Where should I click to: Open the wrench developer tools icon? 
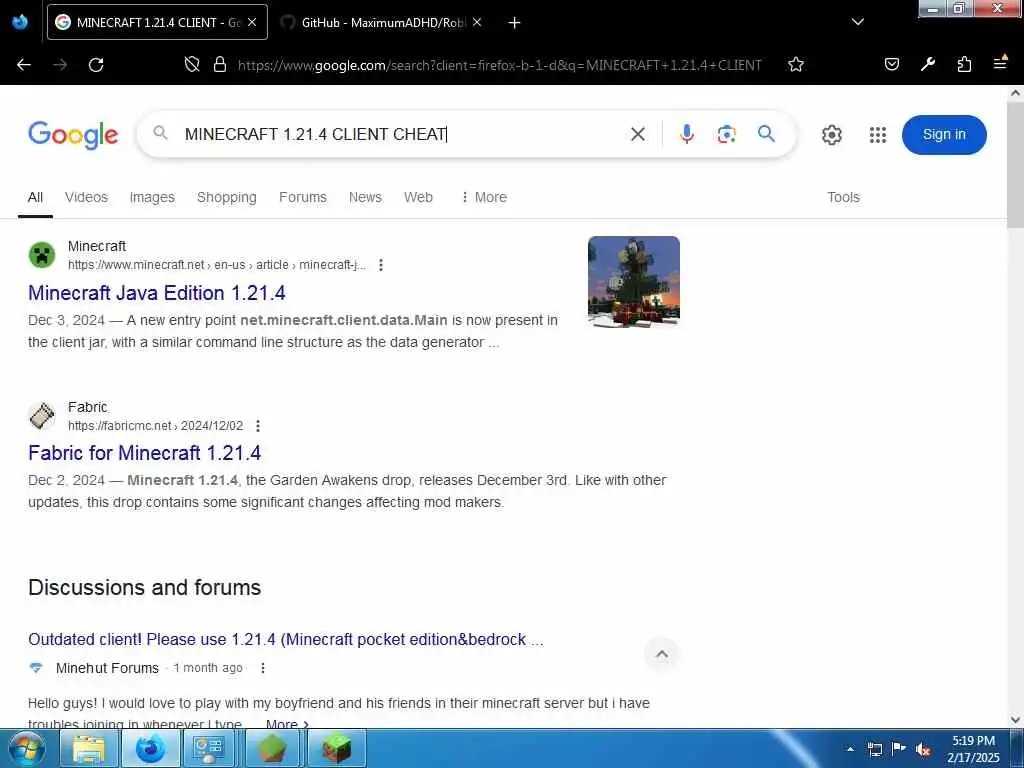[x=928, y=64]
